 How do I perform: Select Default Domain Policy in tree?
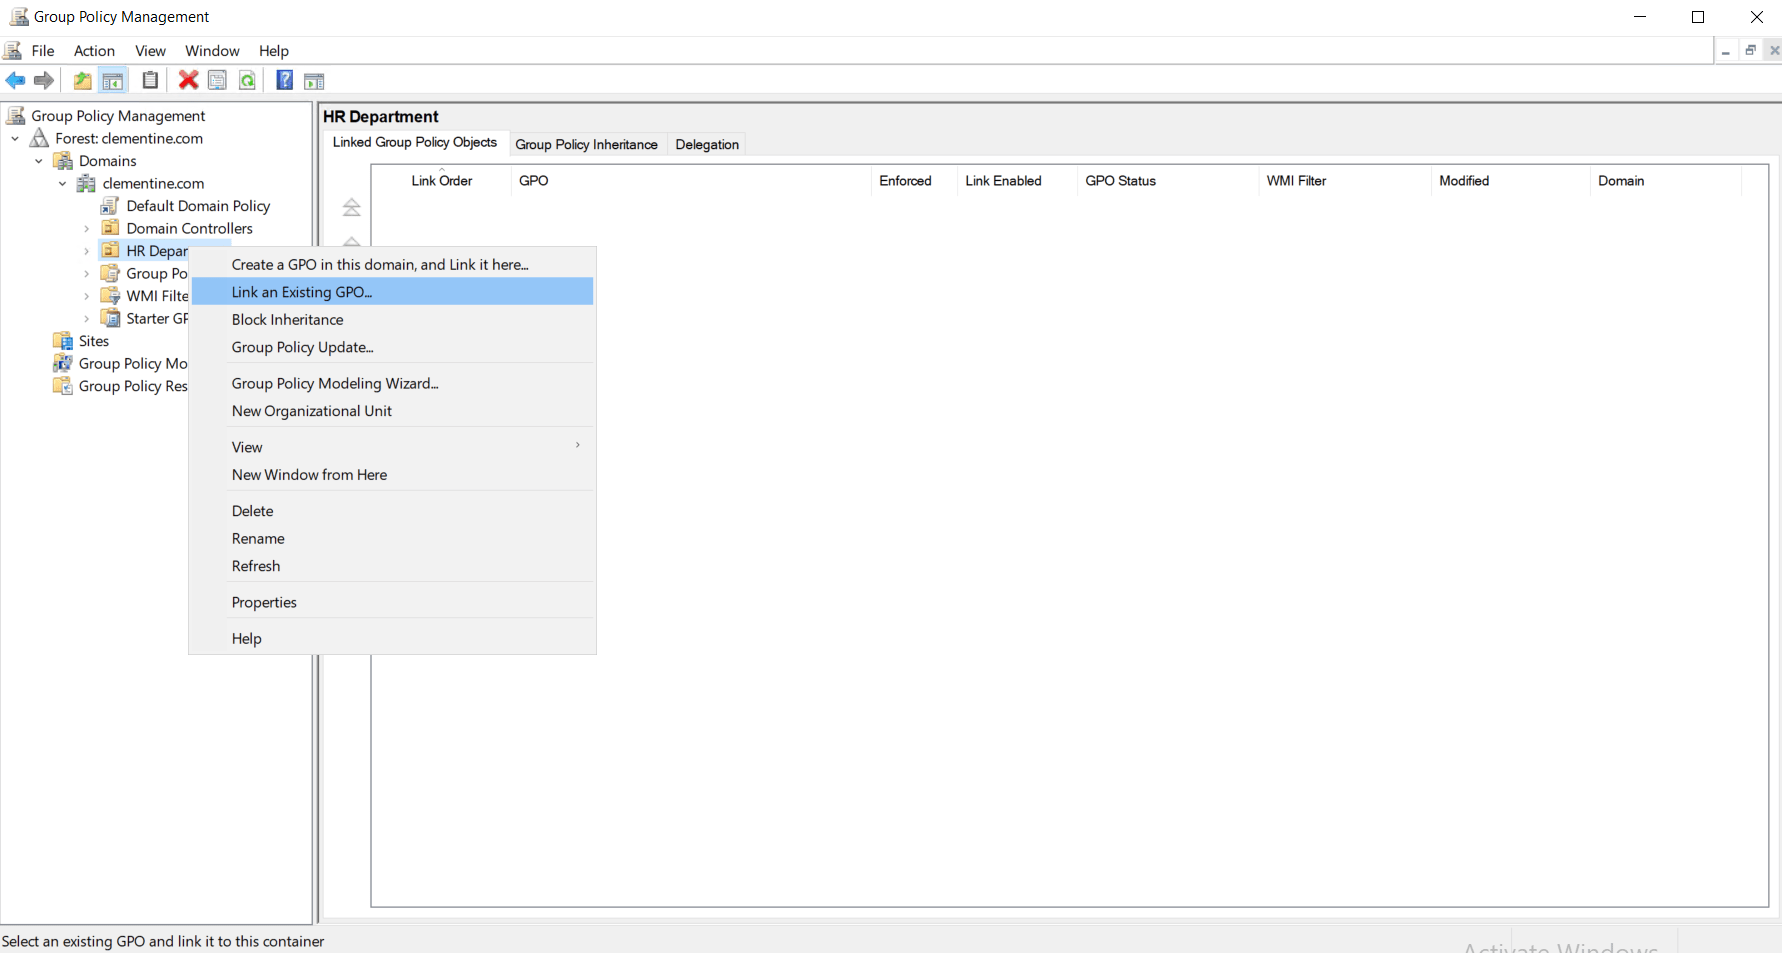[x=198, y=206]
